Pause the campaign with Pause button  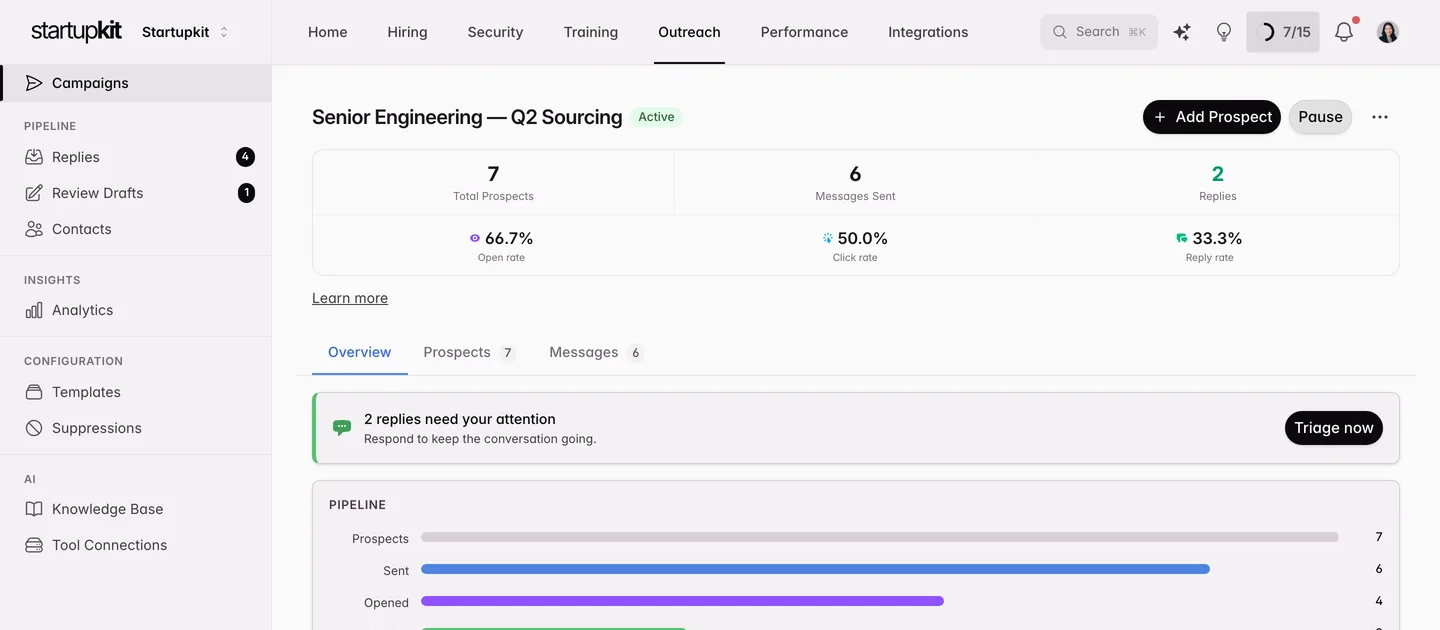tap(1320, 117)
